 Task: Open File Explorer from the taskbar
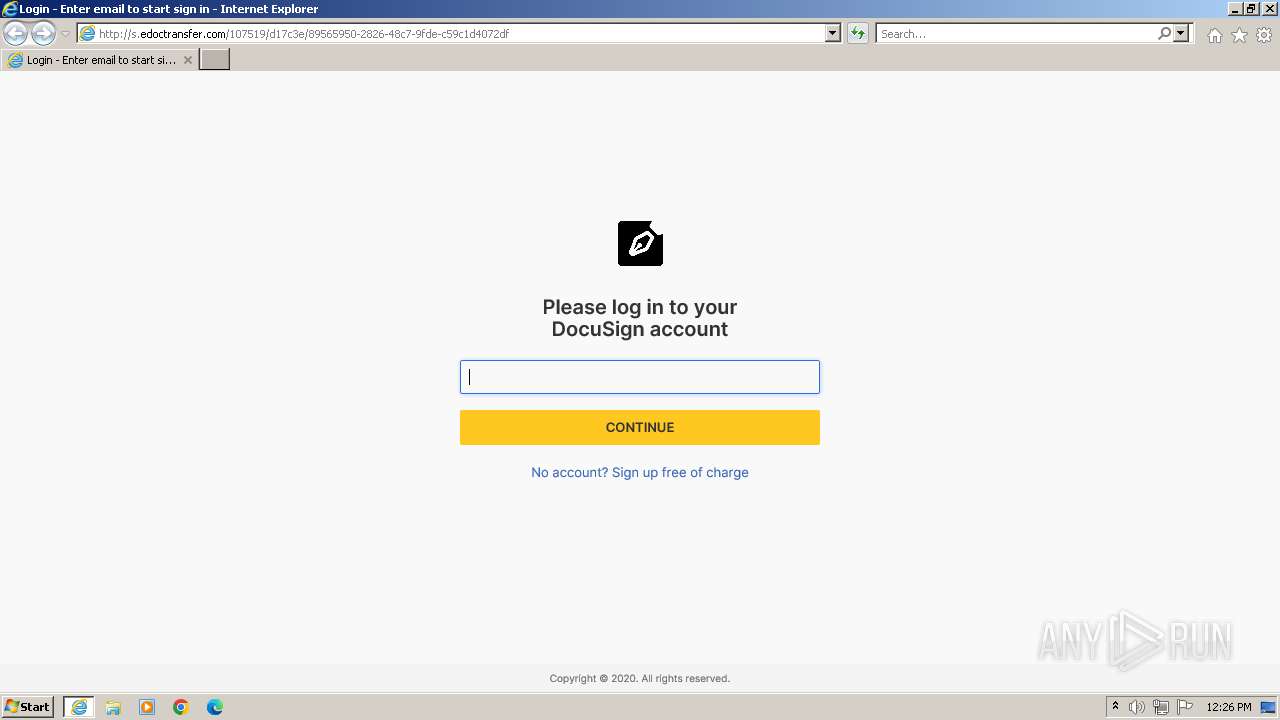pos(113,707)
